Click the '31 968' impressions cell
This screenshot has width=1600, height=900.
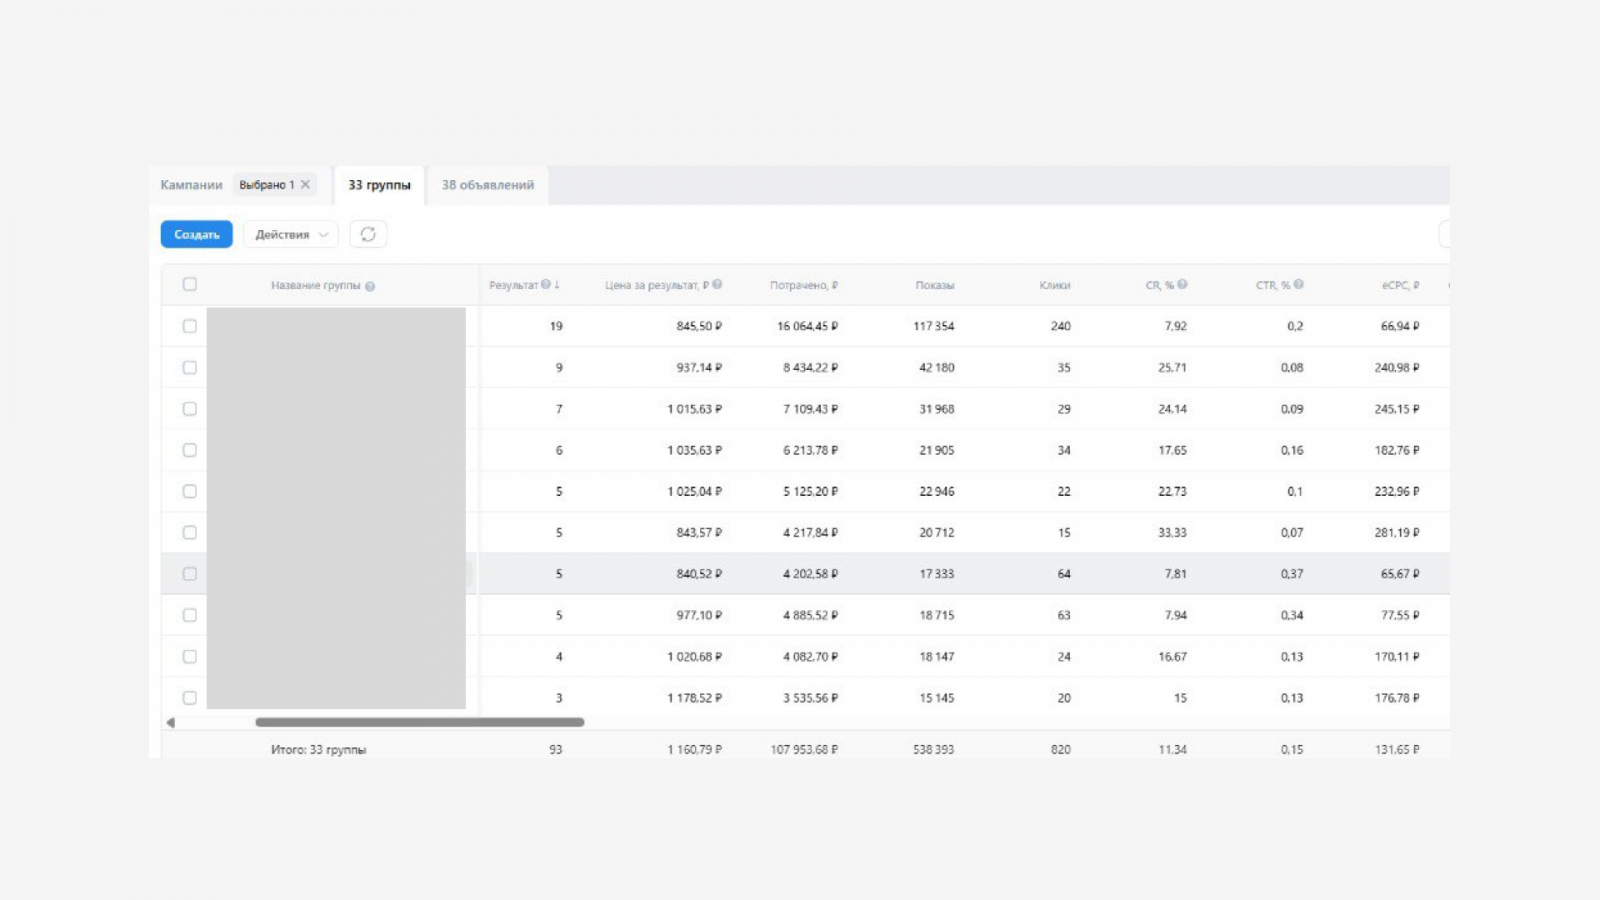coord(937,409)
